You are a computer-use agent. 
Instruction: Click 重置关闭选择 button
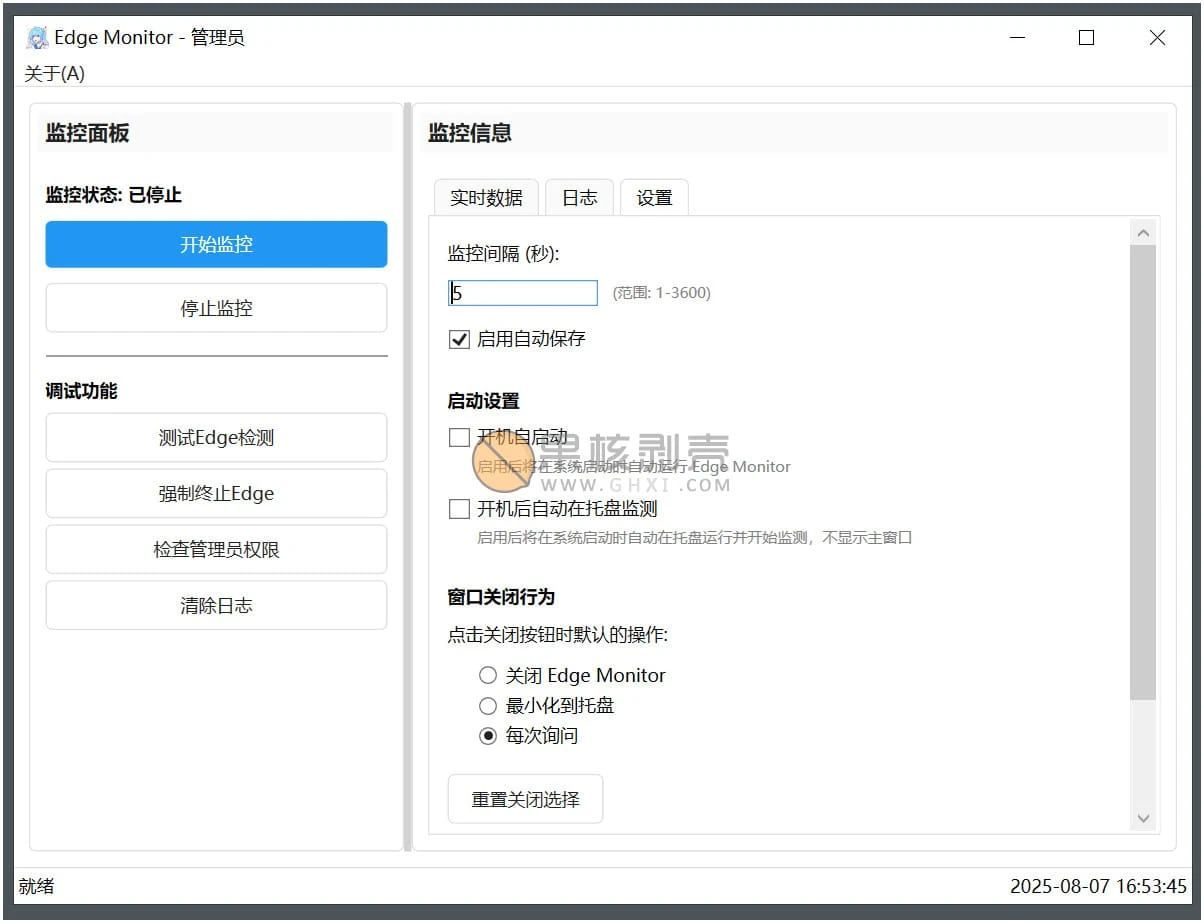[x=525, y=798]
